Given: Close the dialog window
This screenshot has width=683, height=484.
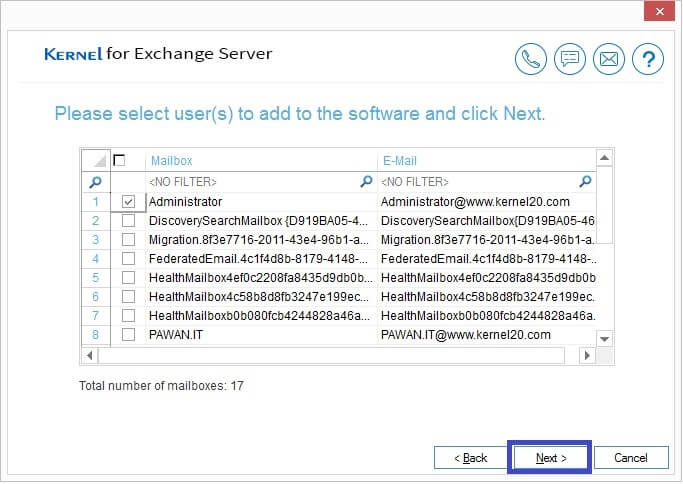Looking at the screenshot, I should coord(659,11).
